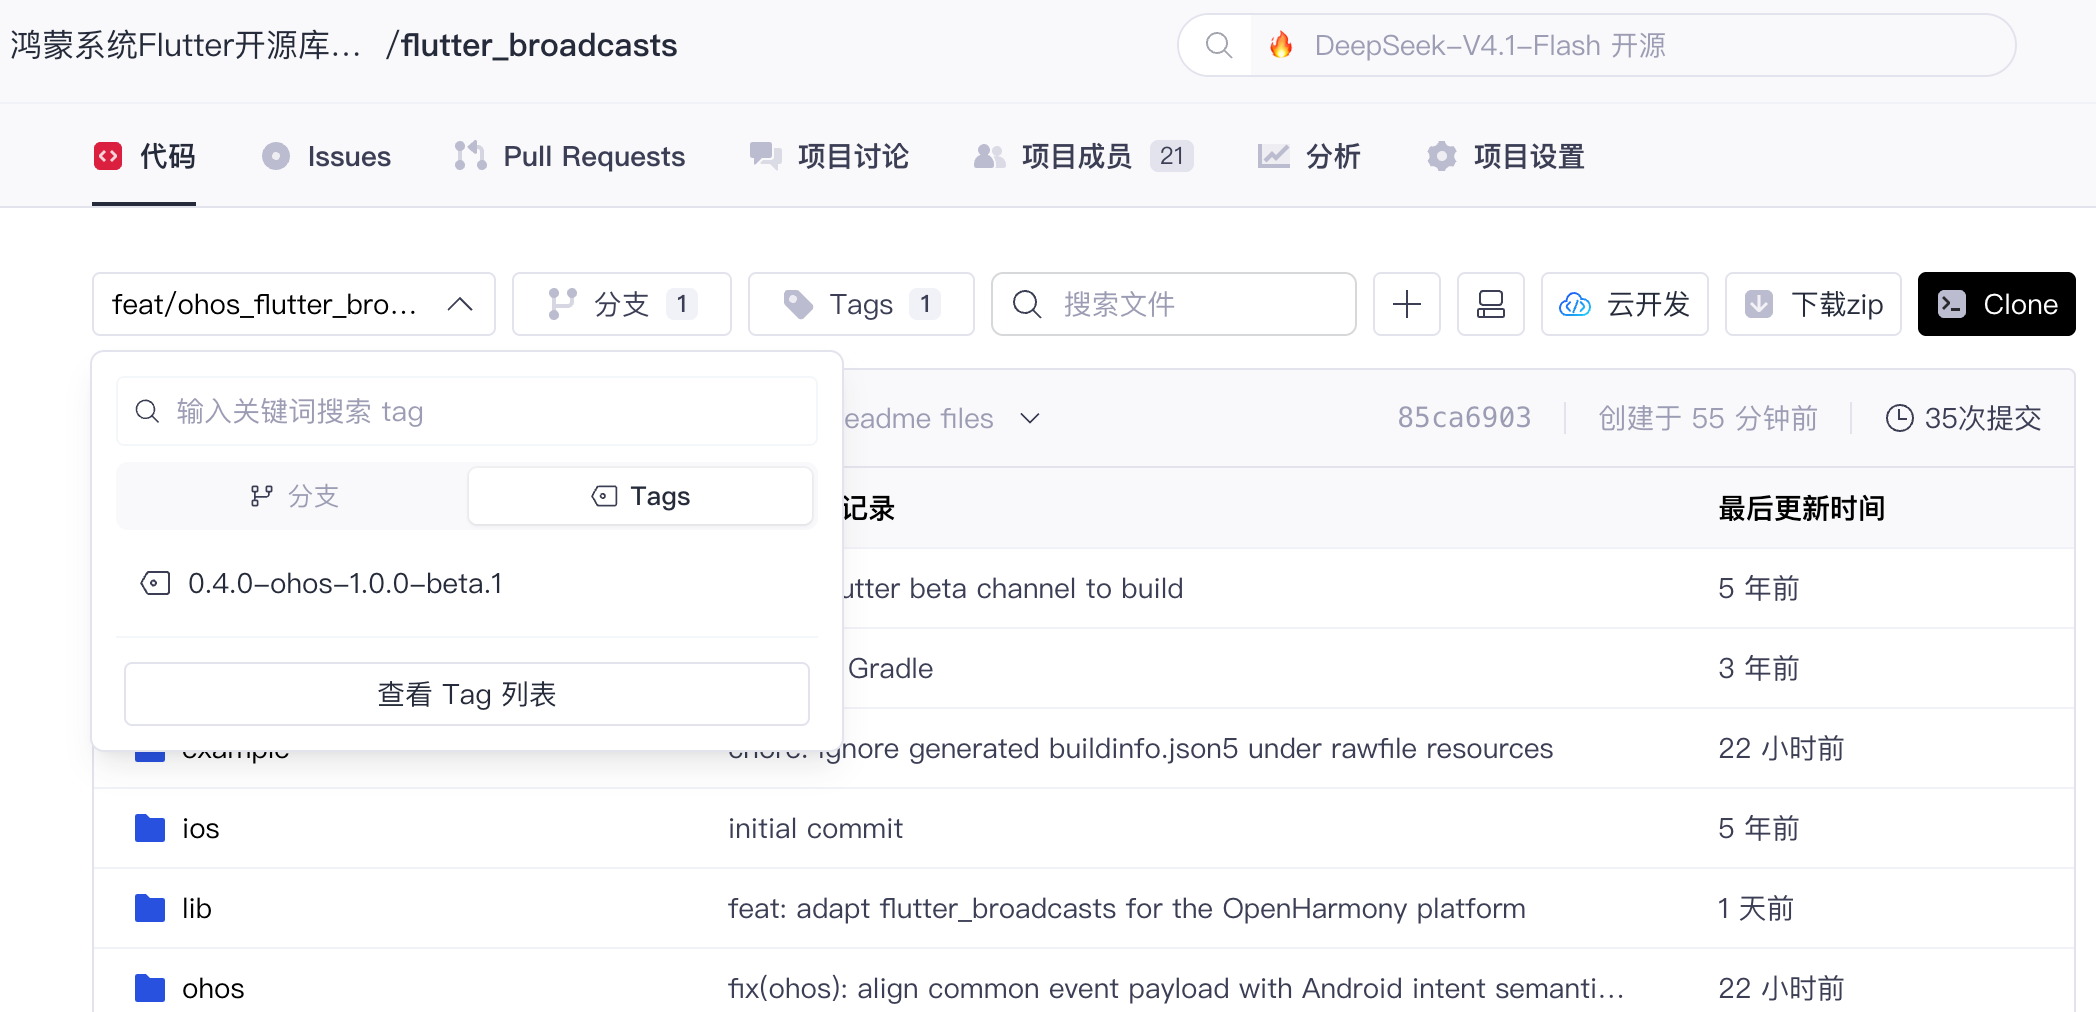Image resolution: width=2096 pixels, height=1012 pixels.
Task: Open the 鸿蒙系统Flutter开源库 owner link
Action: [x=186, y=45]
